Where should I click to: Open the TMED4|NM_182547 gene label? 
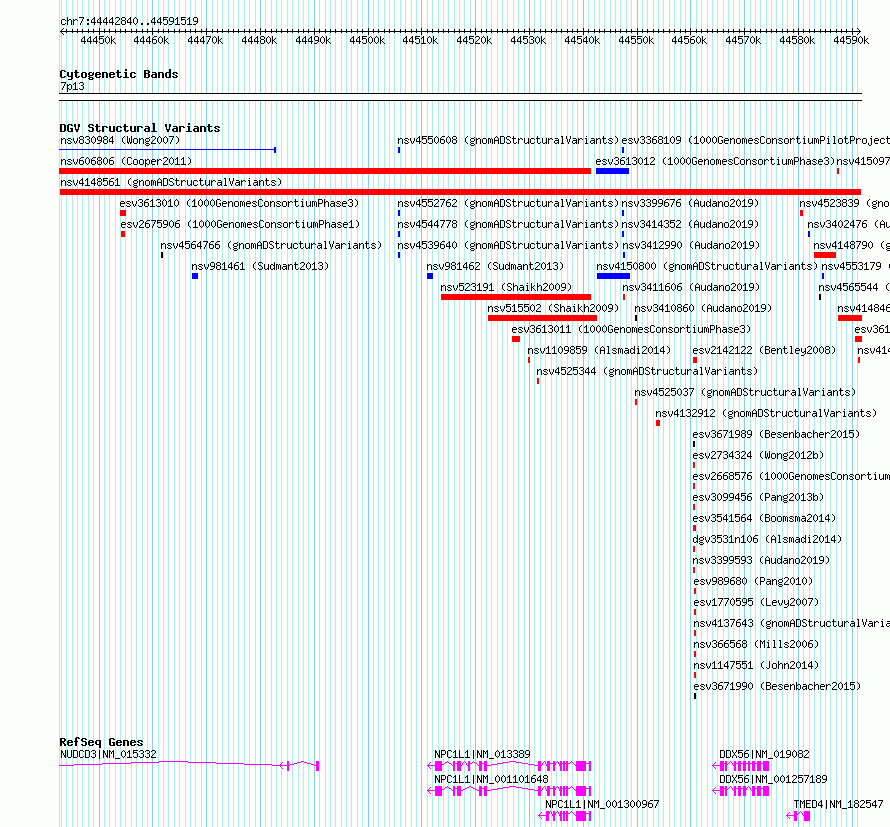838,804
